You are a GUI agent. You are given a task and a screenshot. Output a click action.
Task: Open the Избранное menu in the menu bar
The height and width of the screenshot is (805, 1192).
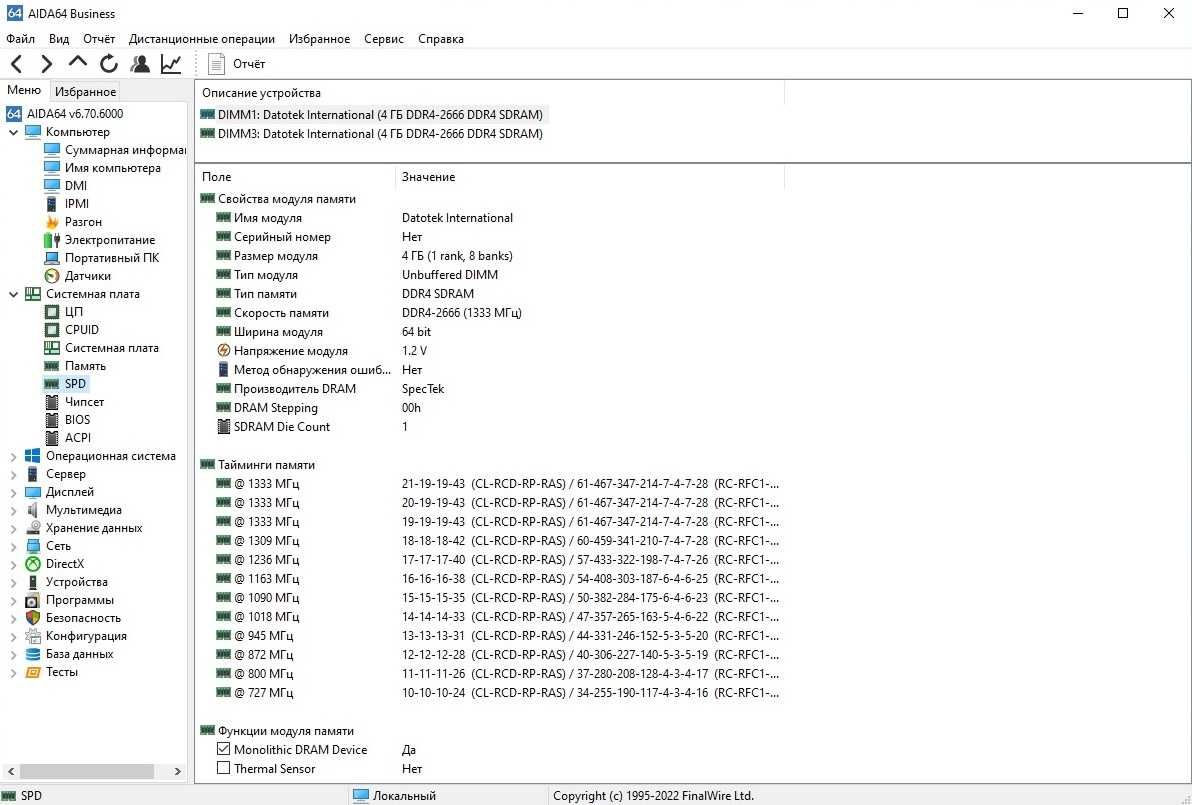coord(319,39)
